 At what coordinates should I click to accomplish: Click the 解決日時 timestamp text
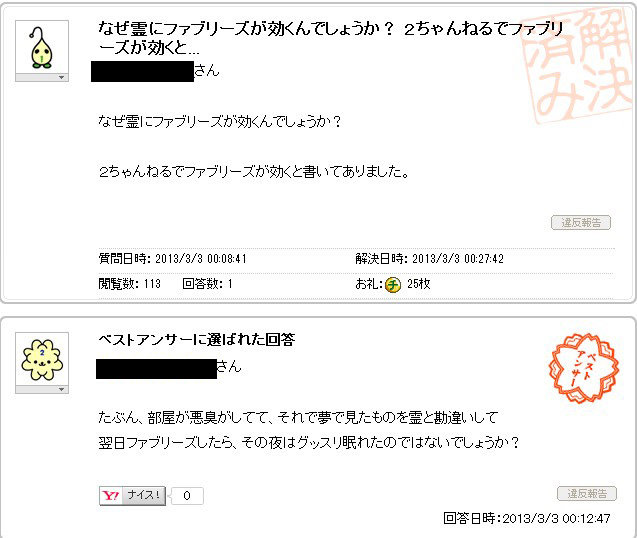[429, 259]
